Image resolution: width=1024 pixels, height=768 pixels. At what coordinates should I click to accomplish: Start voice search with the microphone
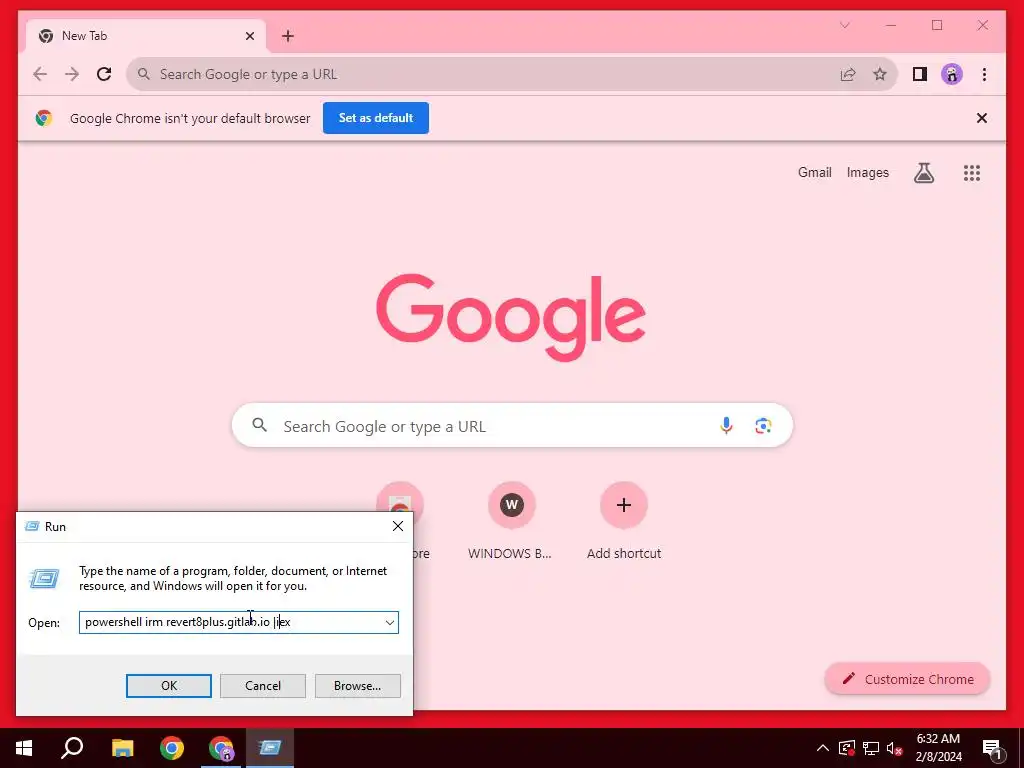pos(726,426)
